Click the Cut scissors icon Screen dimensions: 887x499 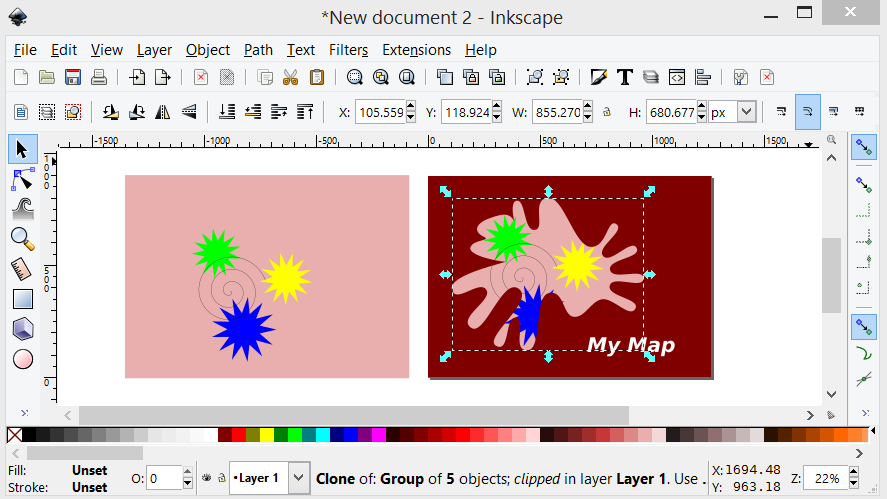291,77
